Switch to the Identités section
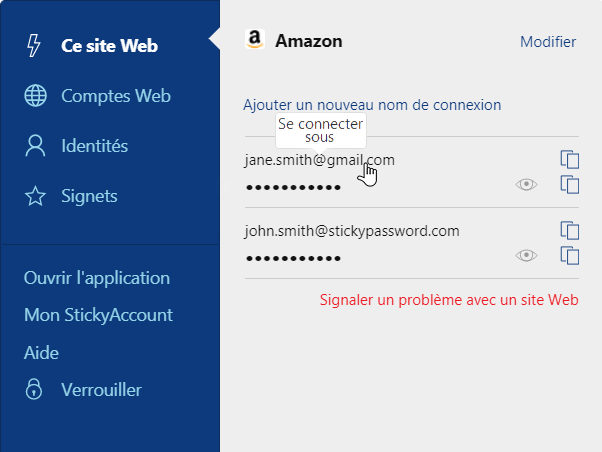602x452 pixels. [94, 146]
